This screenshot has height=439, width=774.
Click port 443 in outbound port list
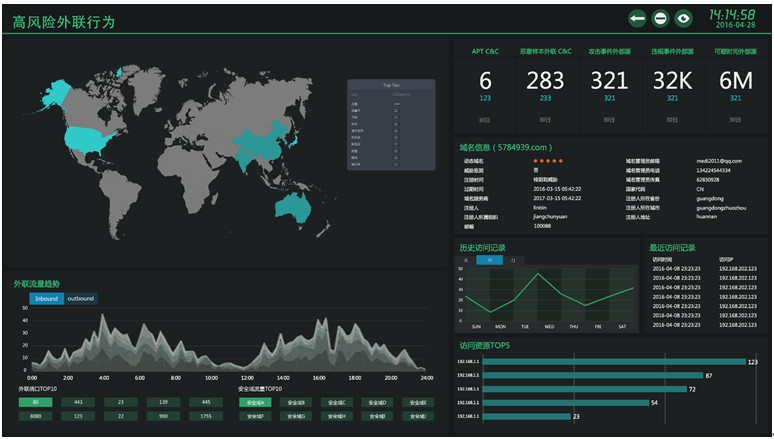(78, 402)
